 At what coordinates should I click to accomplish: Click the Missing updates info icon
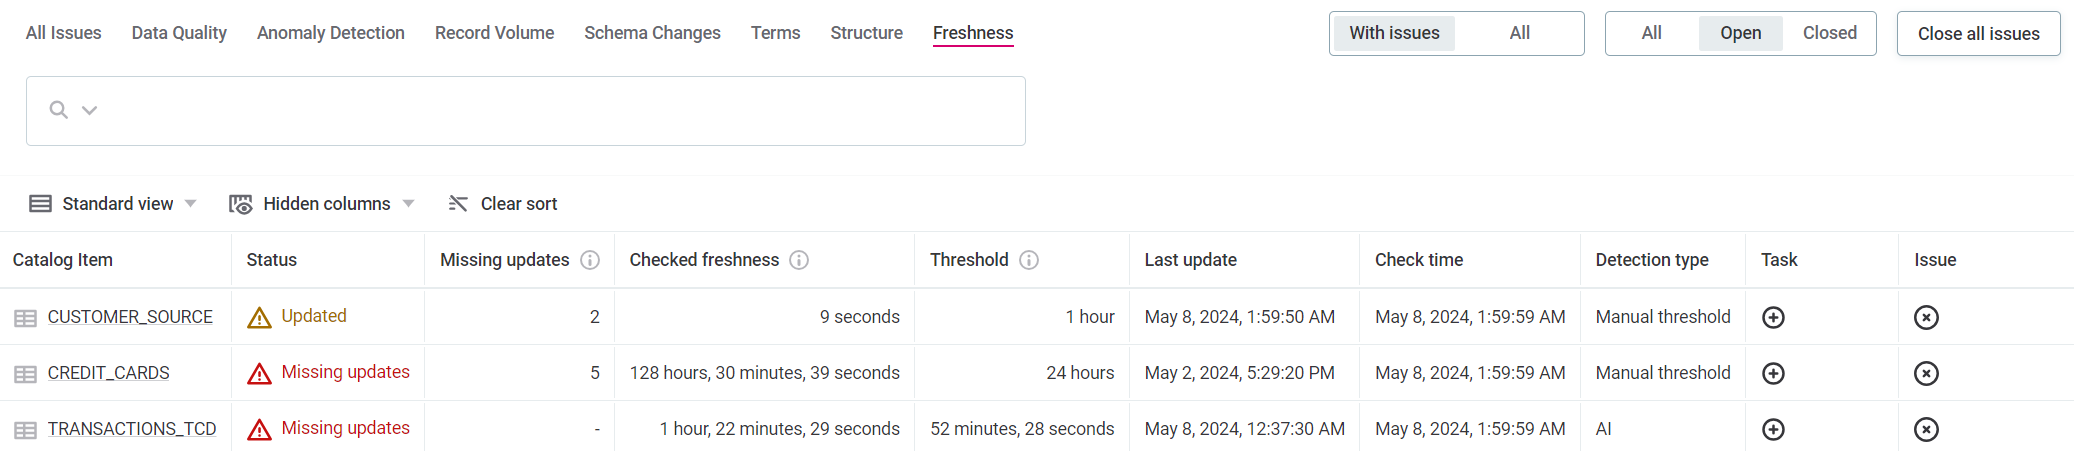590,260
